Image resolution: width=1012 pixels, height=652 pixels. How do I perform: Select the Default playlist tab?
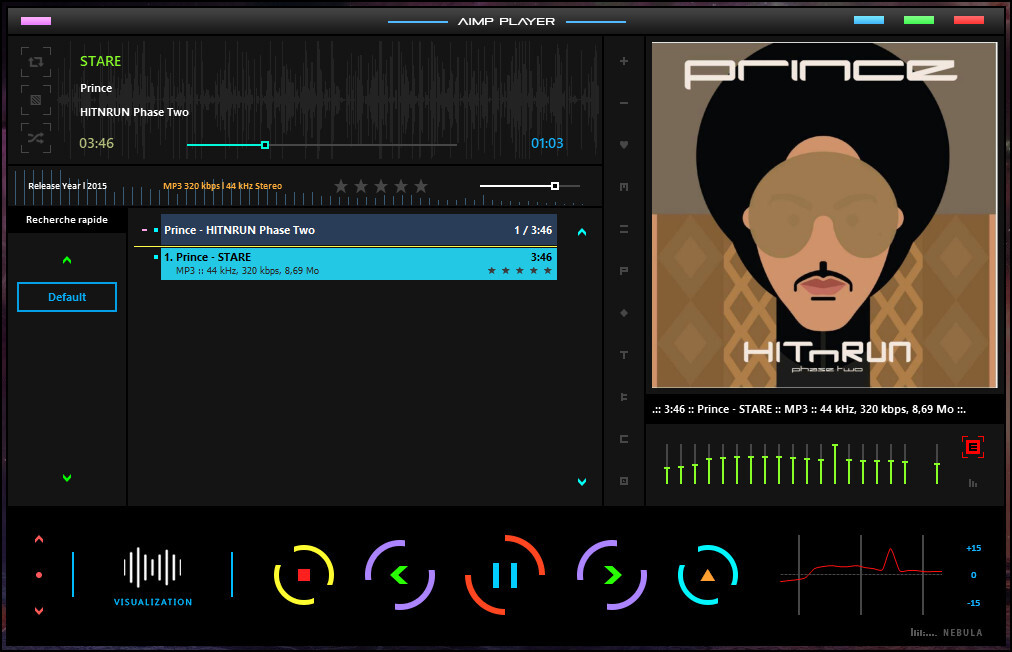tap(67, 297)
